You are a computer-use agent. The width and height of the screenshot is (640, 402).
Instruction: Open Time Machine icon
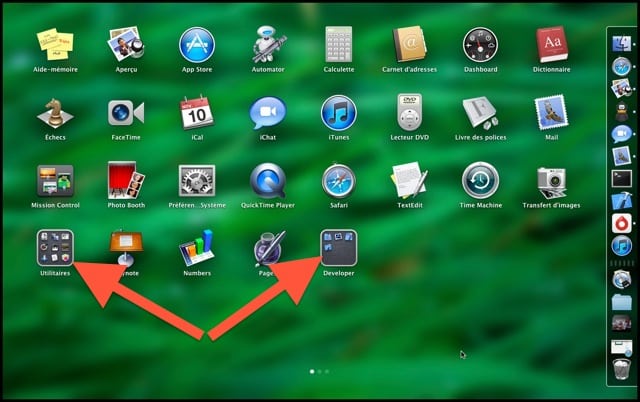480,180
